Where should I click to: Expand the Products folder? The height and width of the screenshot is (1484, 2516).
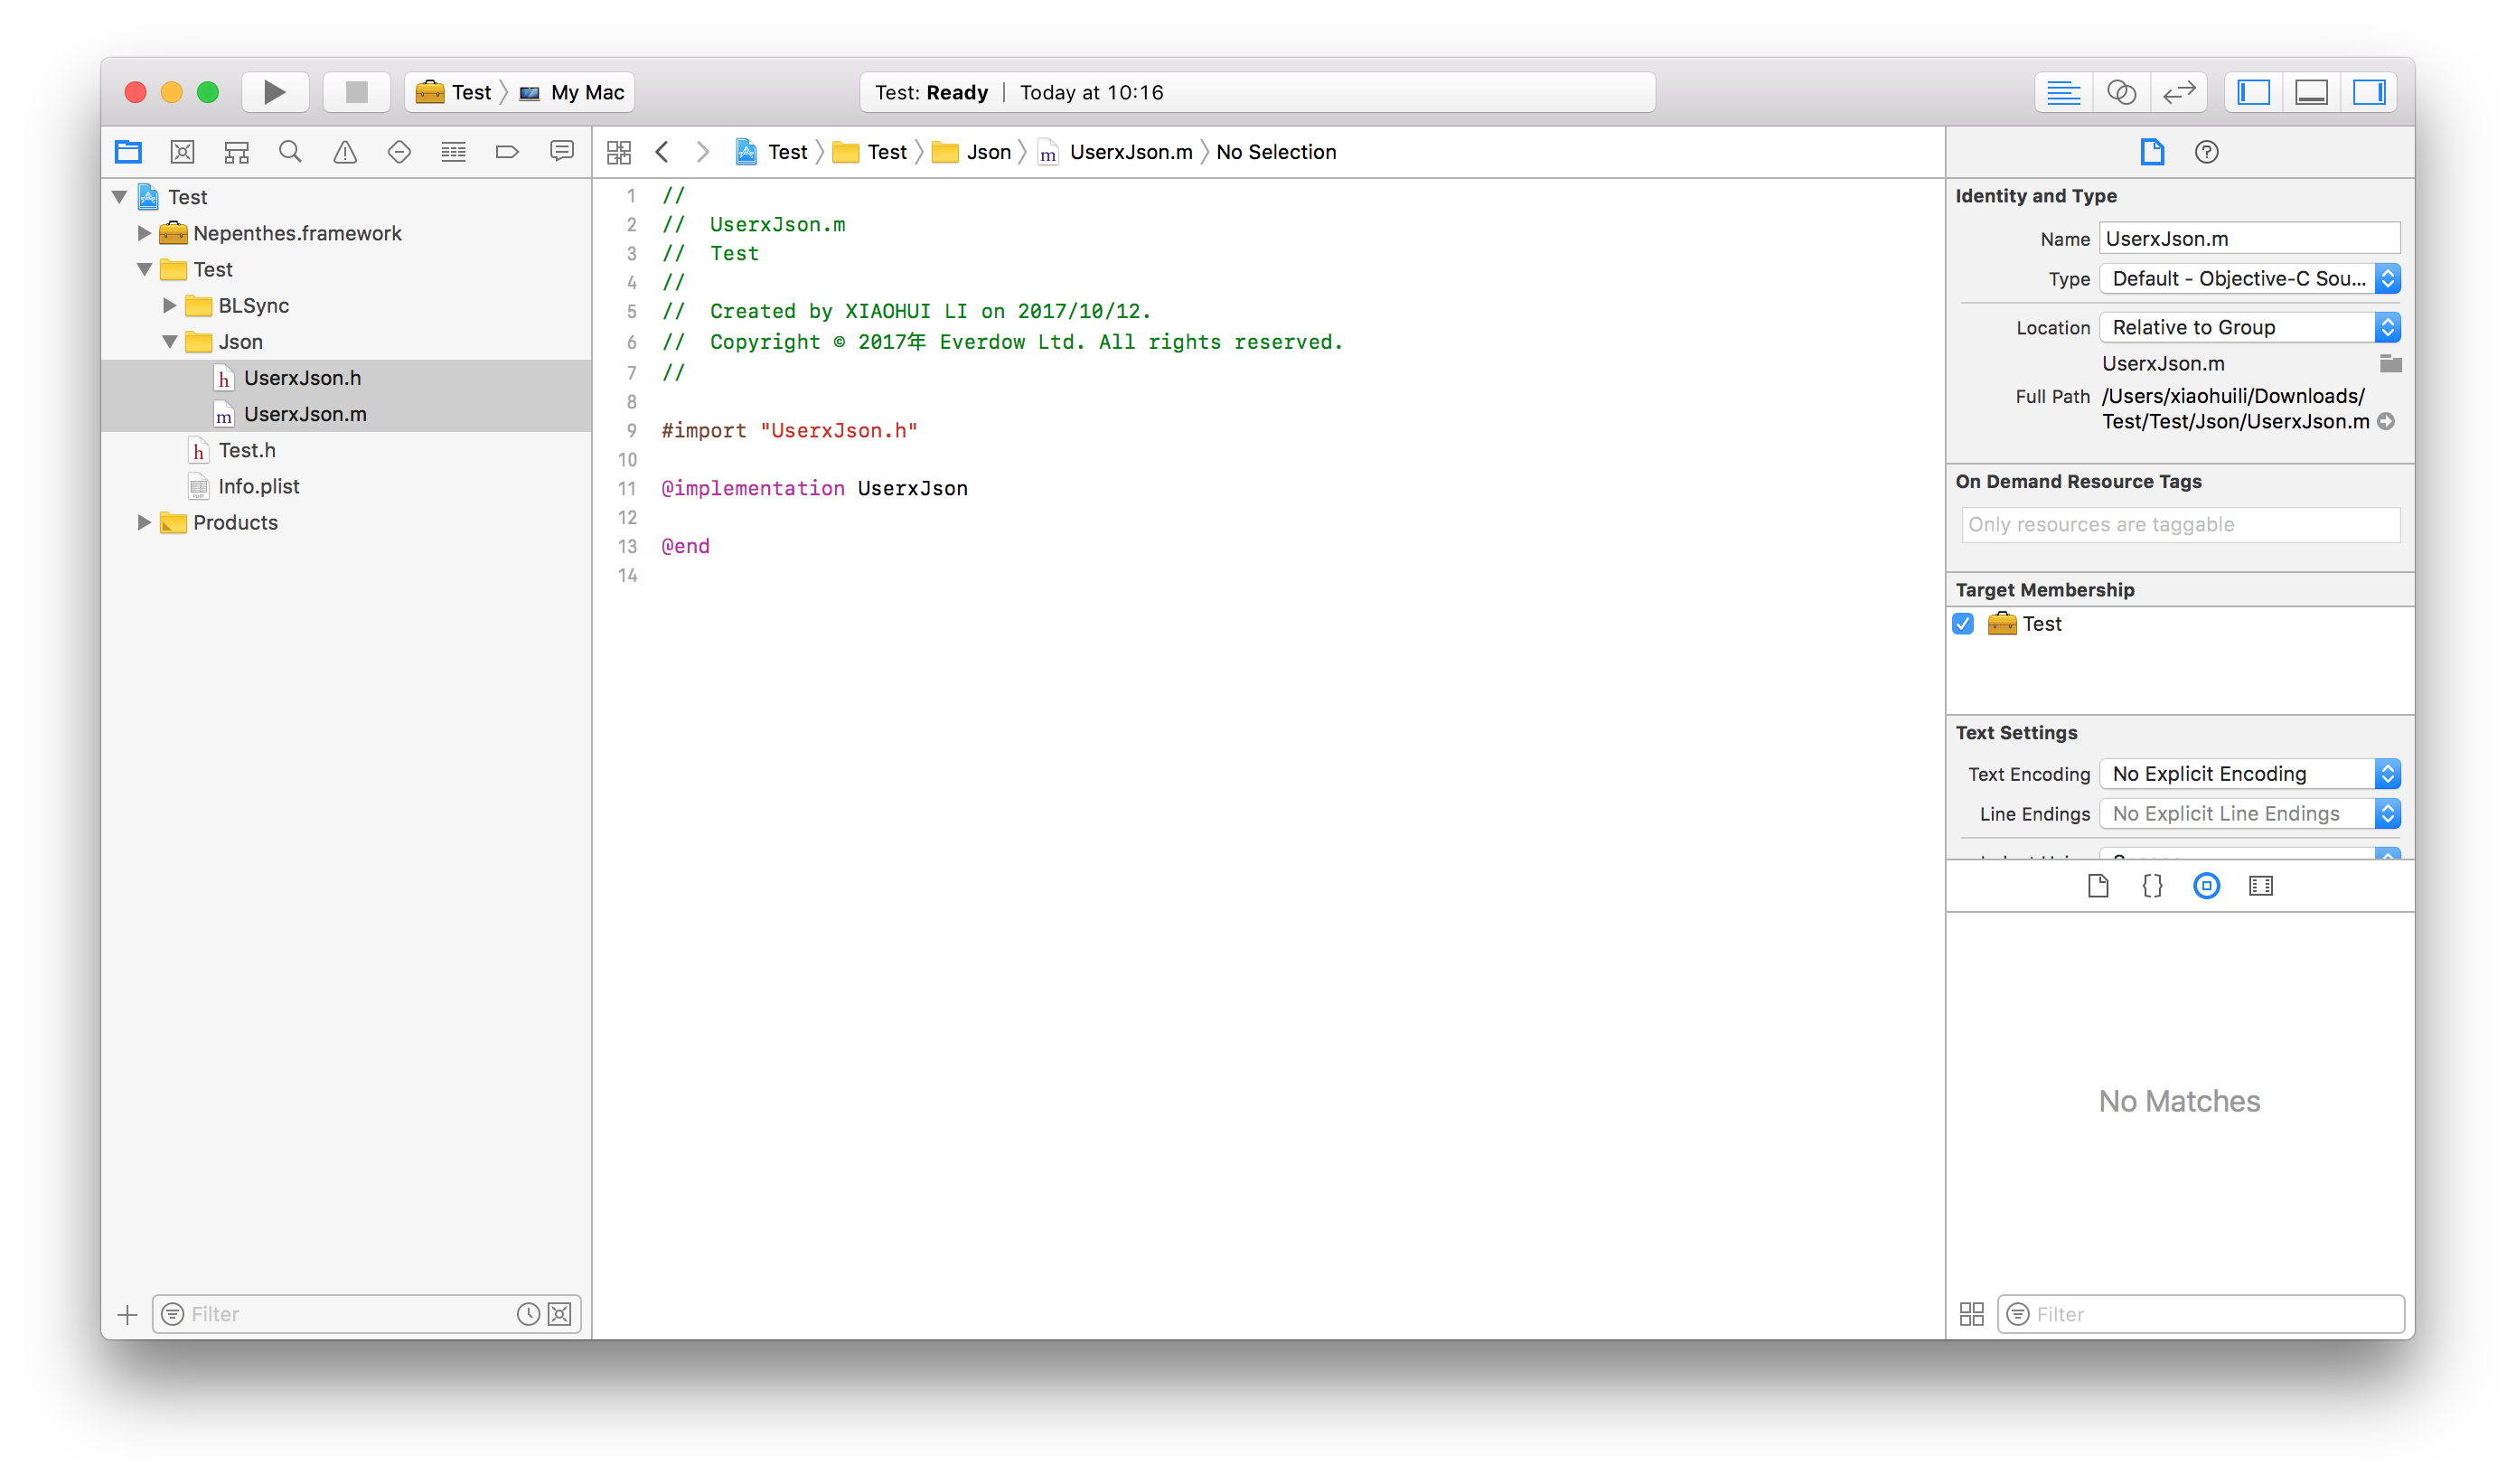pyautogui.click(x=144, y=522)
